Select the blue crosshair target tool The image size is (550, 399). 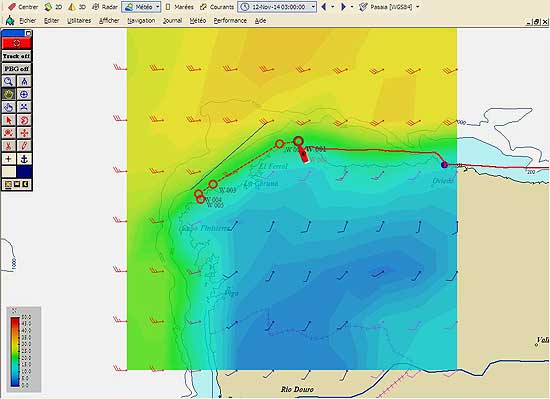click(24, 94)
